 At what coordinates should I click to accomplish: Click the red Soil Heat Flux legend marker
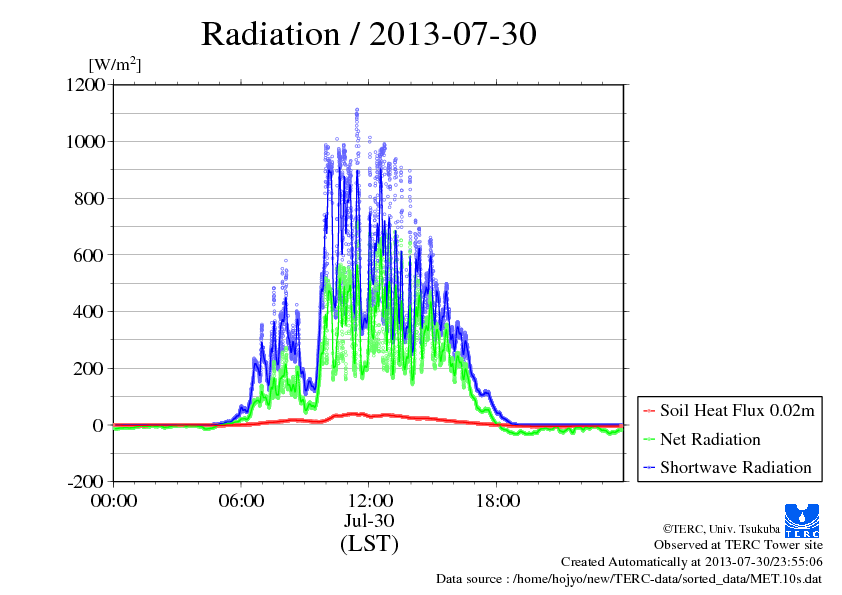(648, 411)
